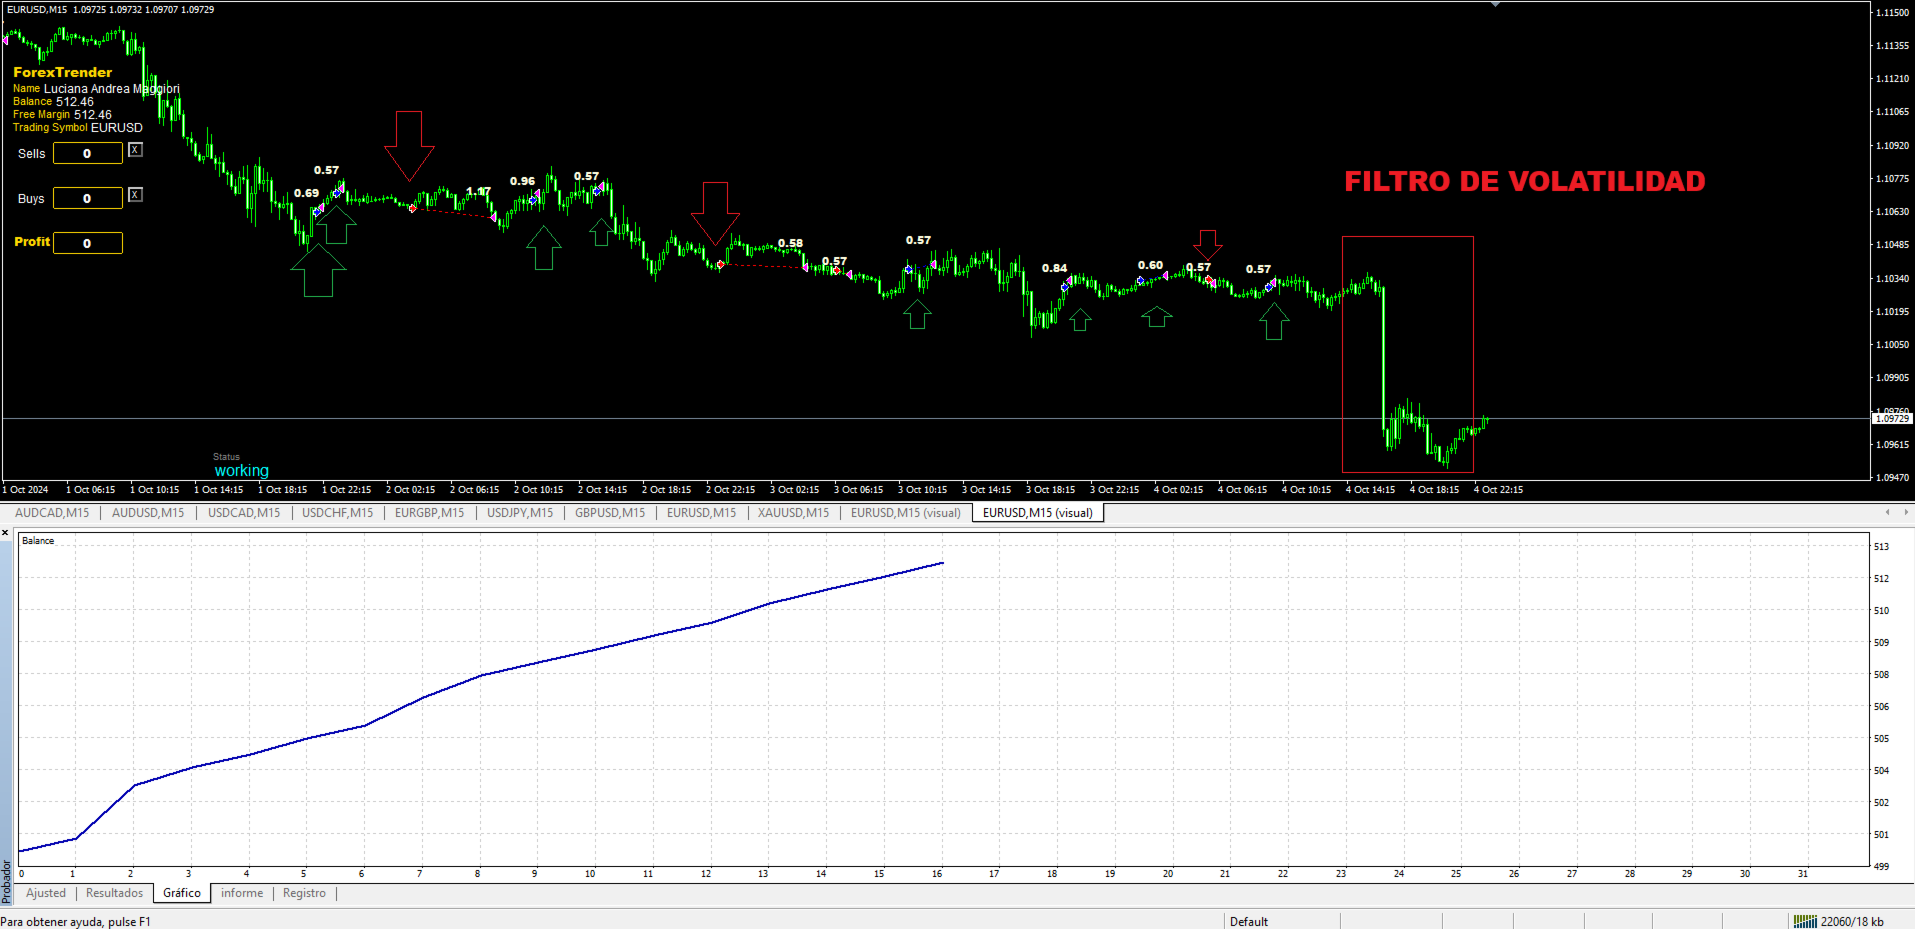The width and height of the screenshot is (1915, 929).
Task: Open the Registro tester tab
Action: click(x=304, y=893)
